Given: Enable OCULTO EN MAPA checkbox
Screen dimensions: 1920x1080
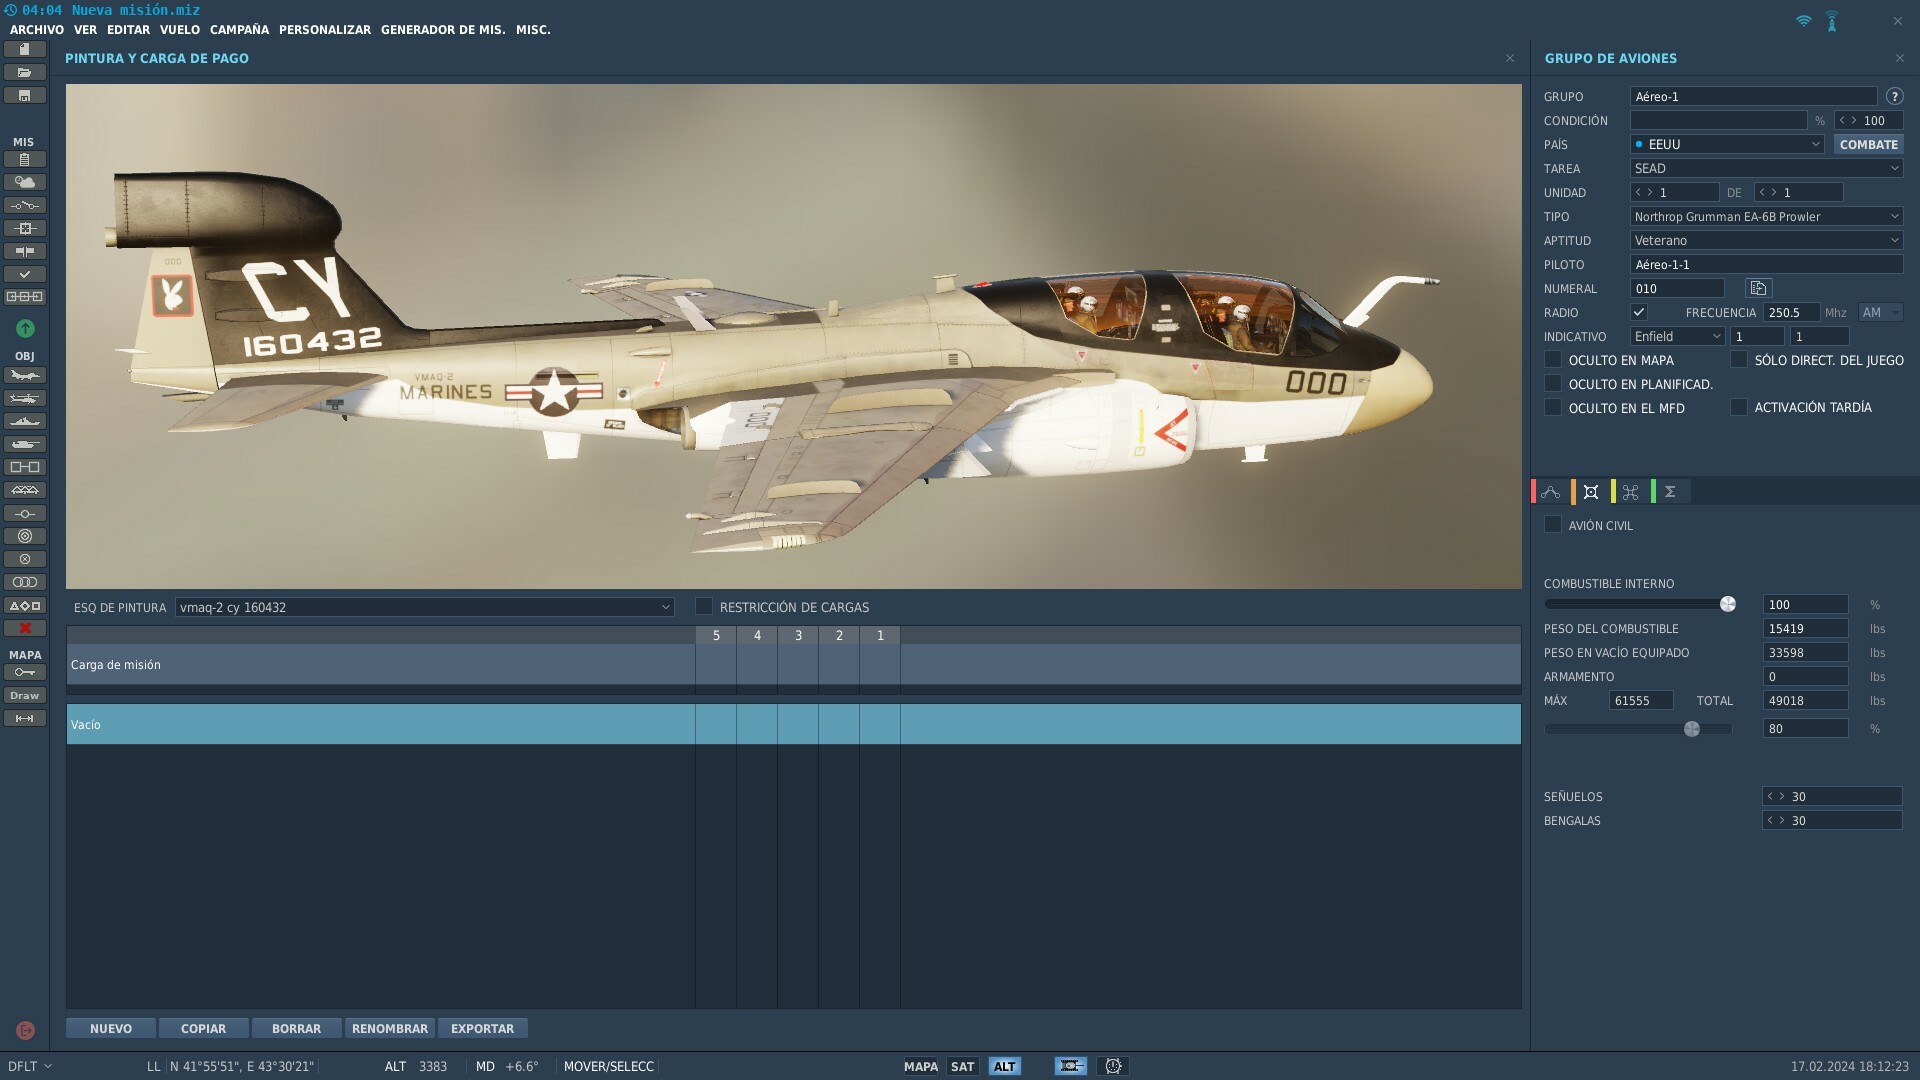Looking at the screenshot, I should point(1553,360).
